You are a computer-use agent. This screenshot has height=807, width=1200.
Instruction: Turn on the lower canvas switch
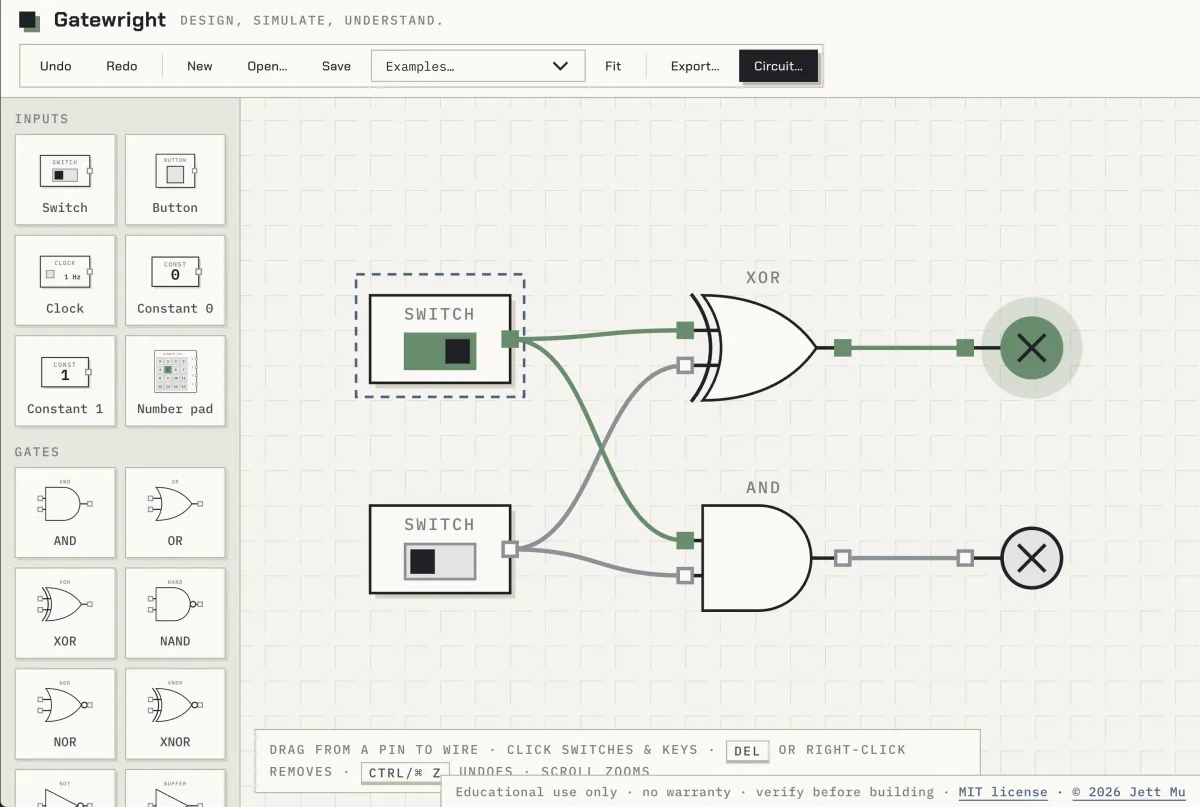pos(440,561)
